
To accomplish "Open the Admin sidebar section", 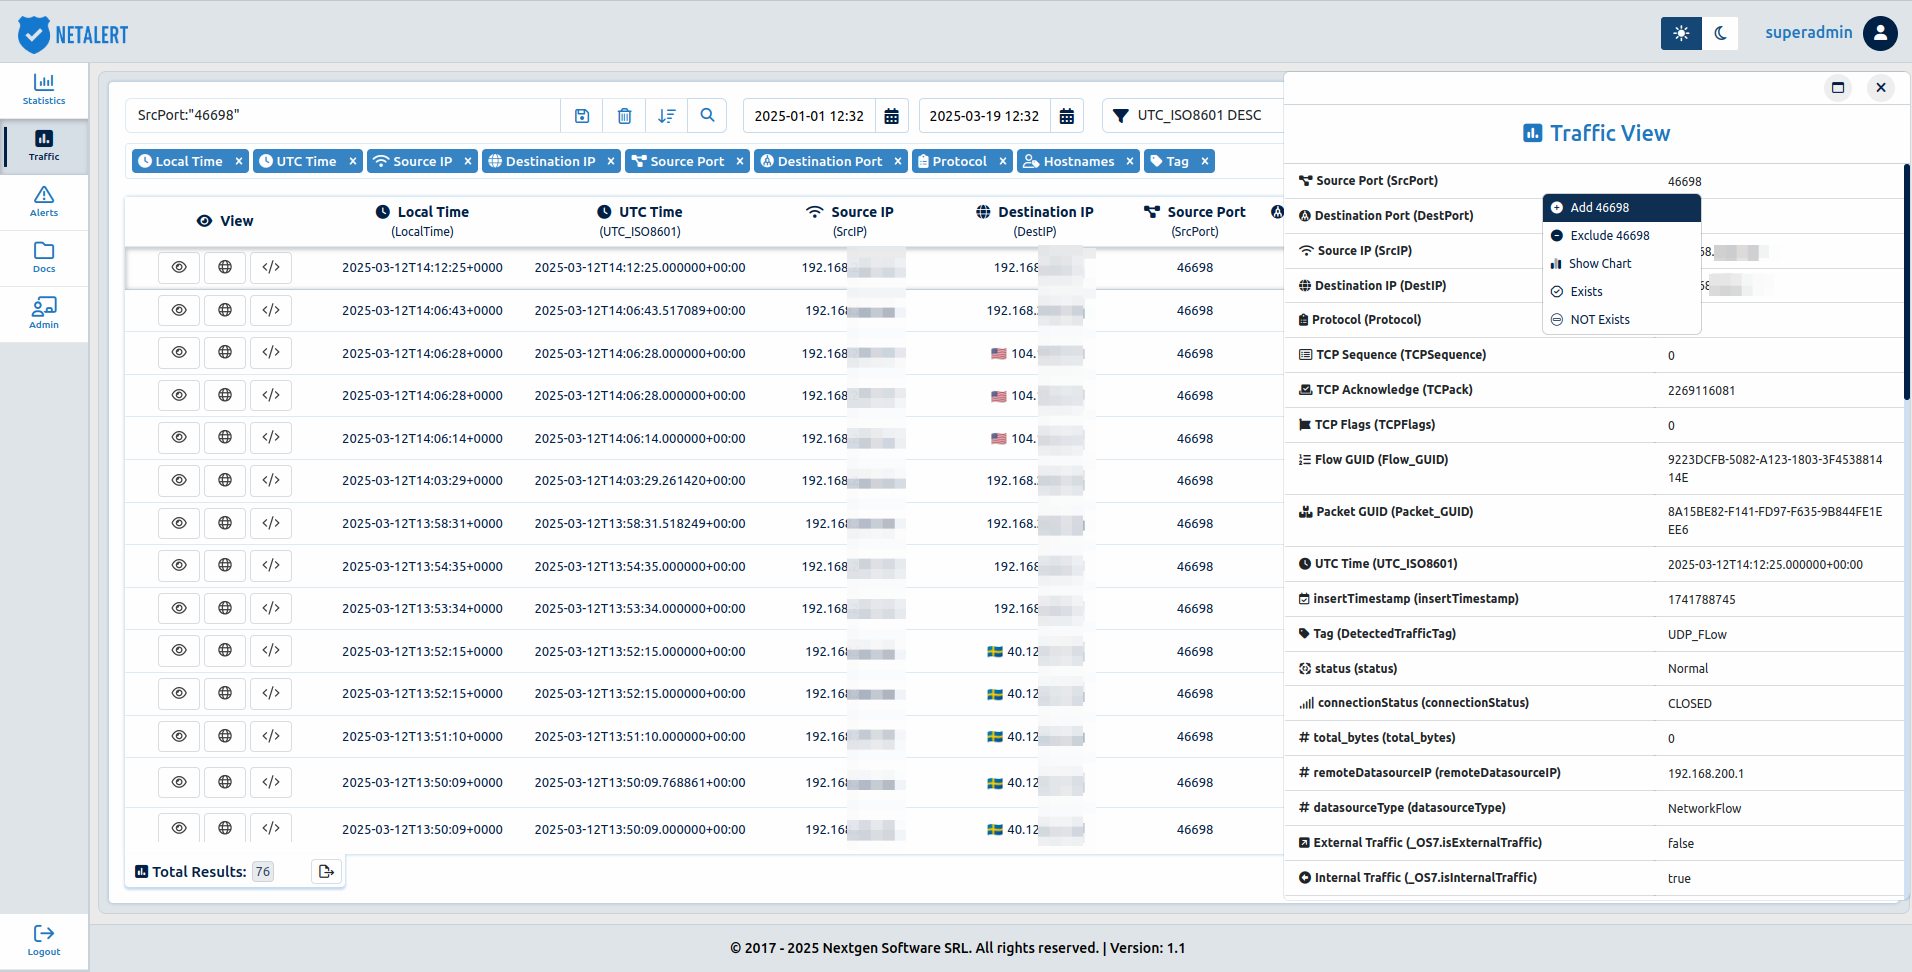I will pyautogui.click(x=44, y=314).
